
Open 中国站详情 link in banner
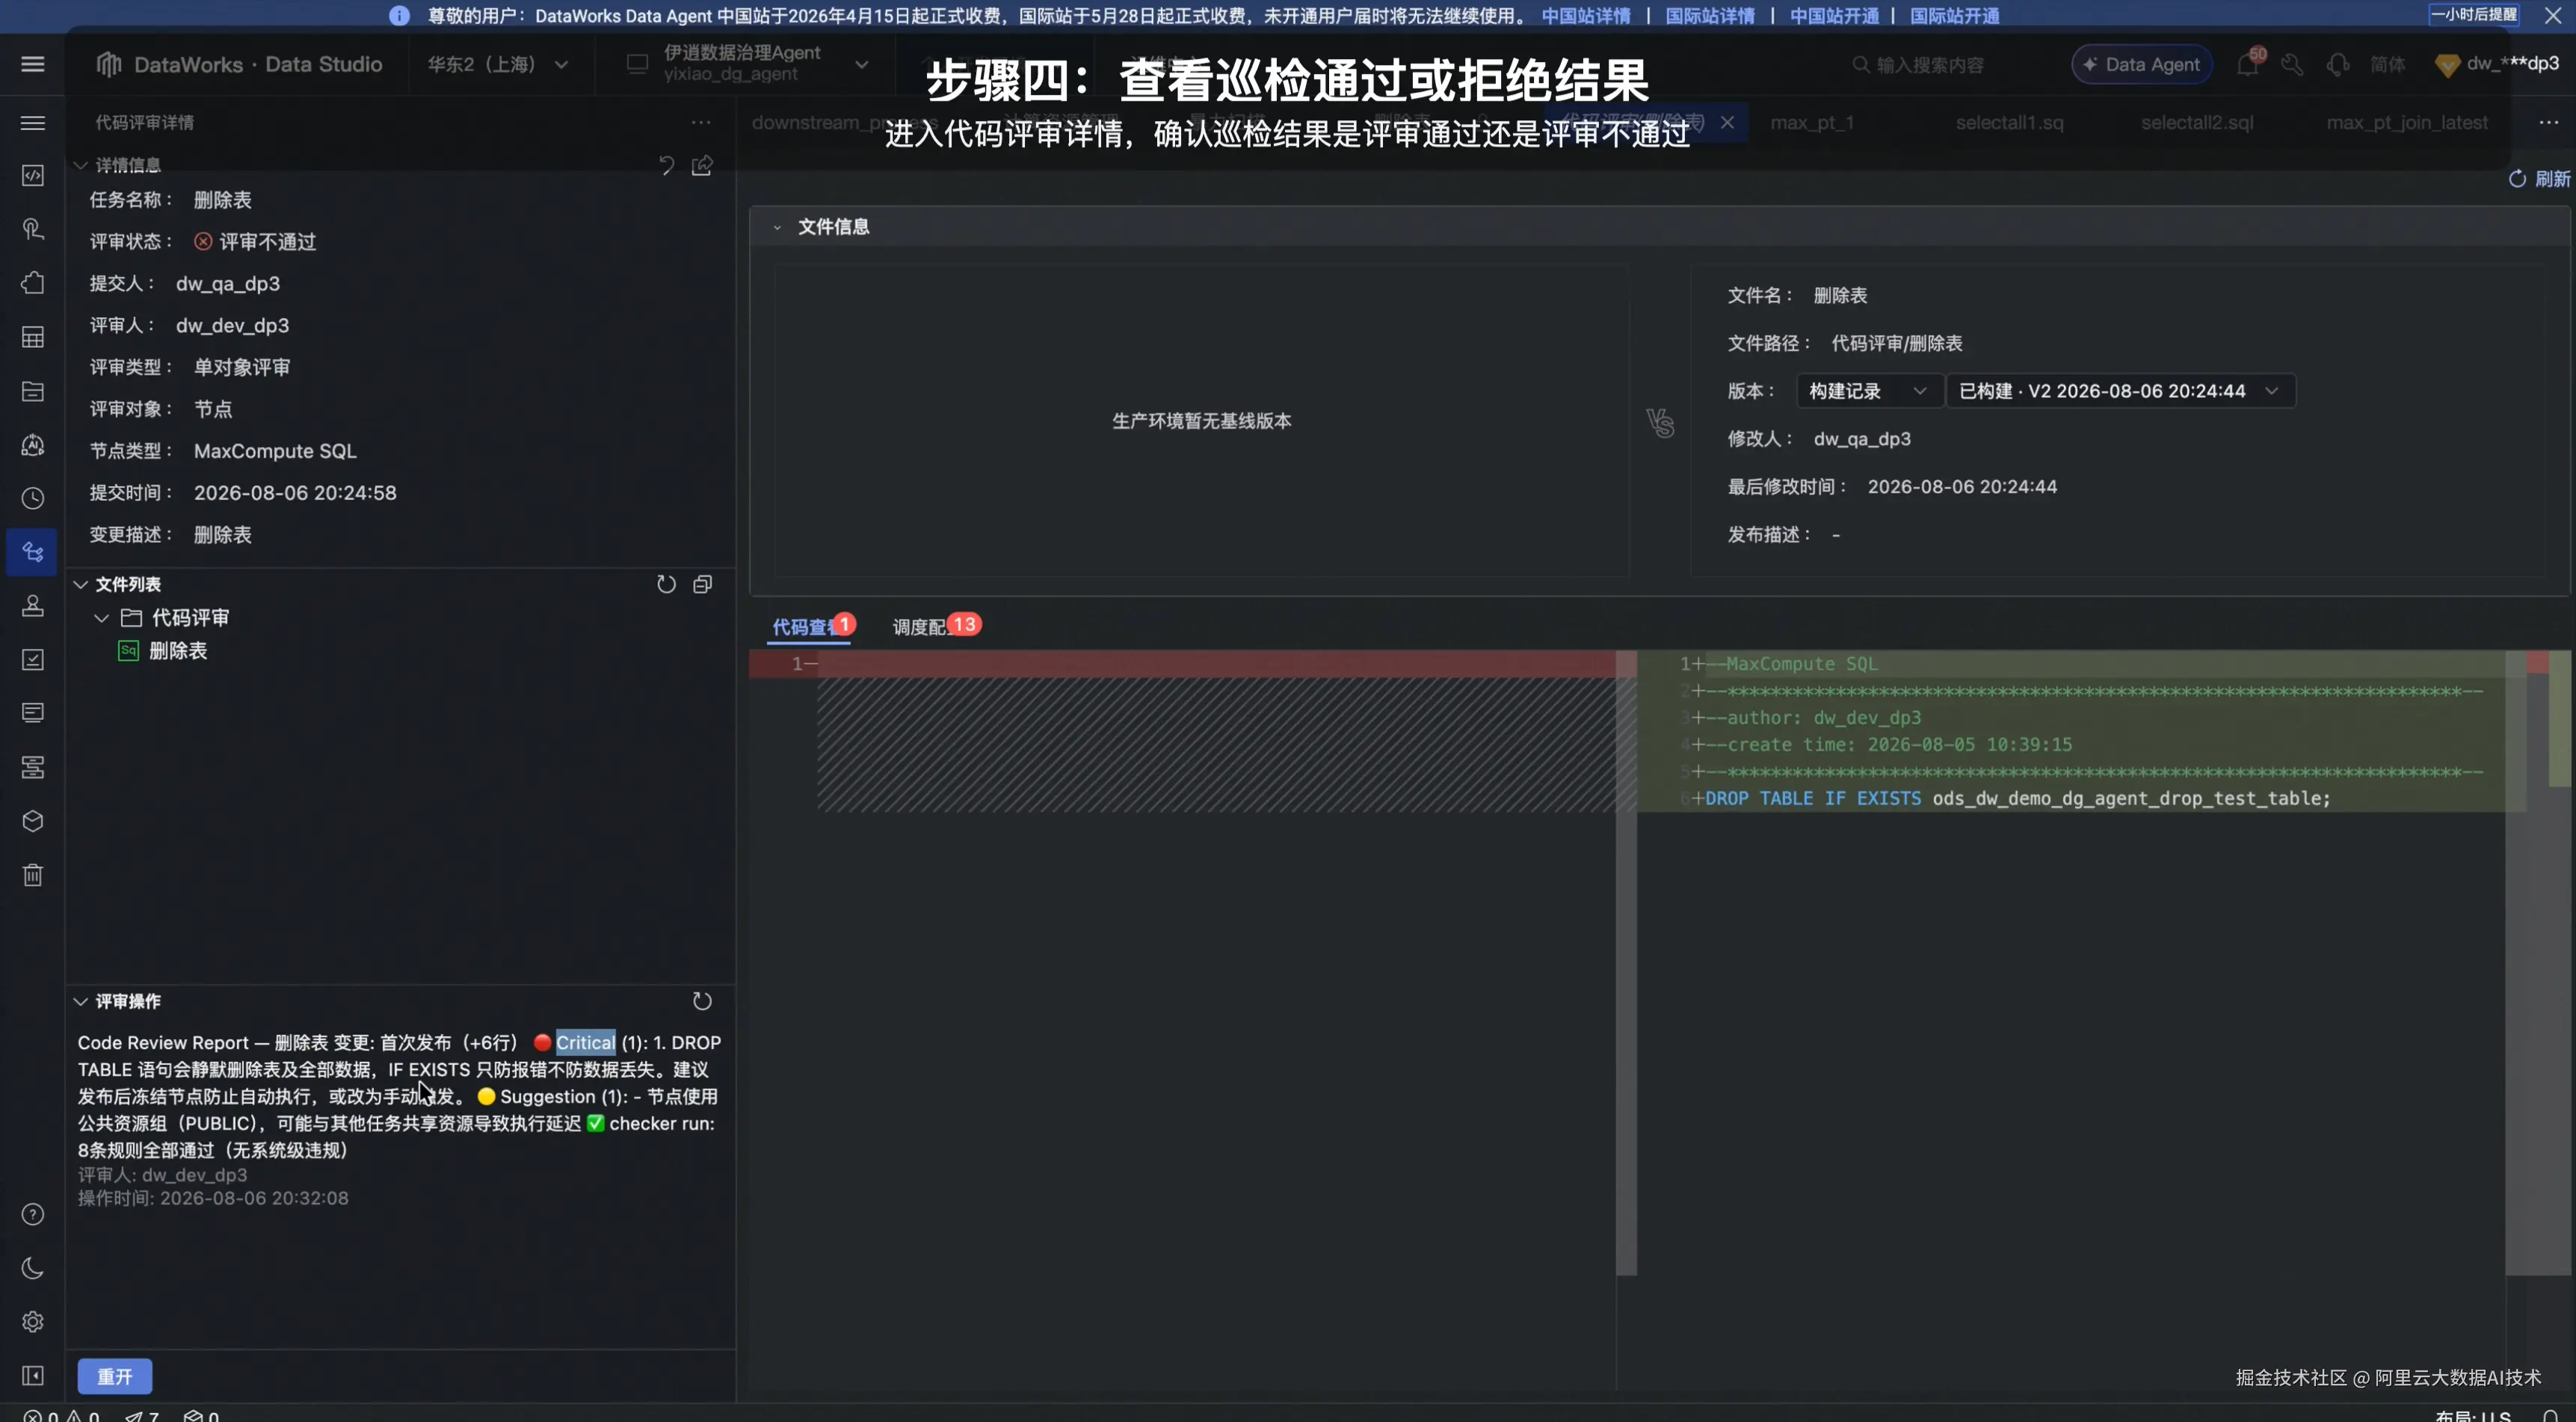(x=1586, y=16)
